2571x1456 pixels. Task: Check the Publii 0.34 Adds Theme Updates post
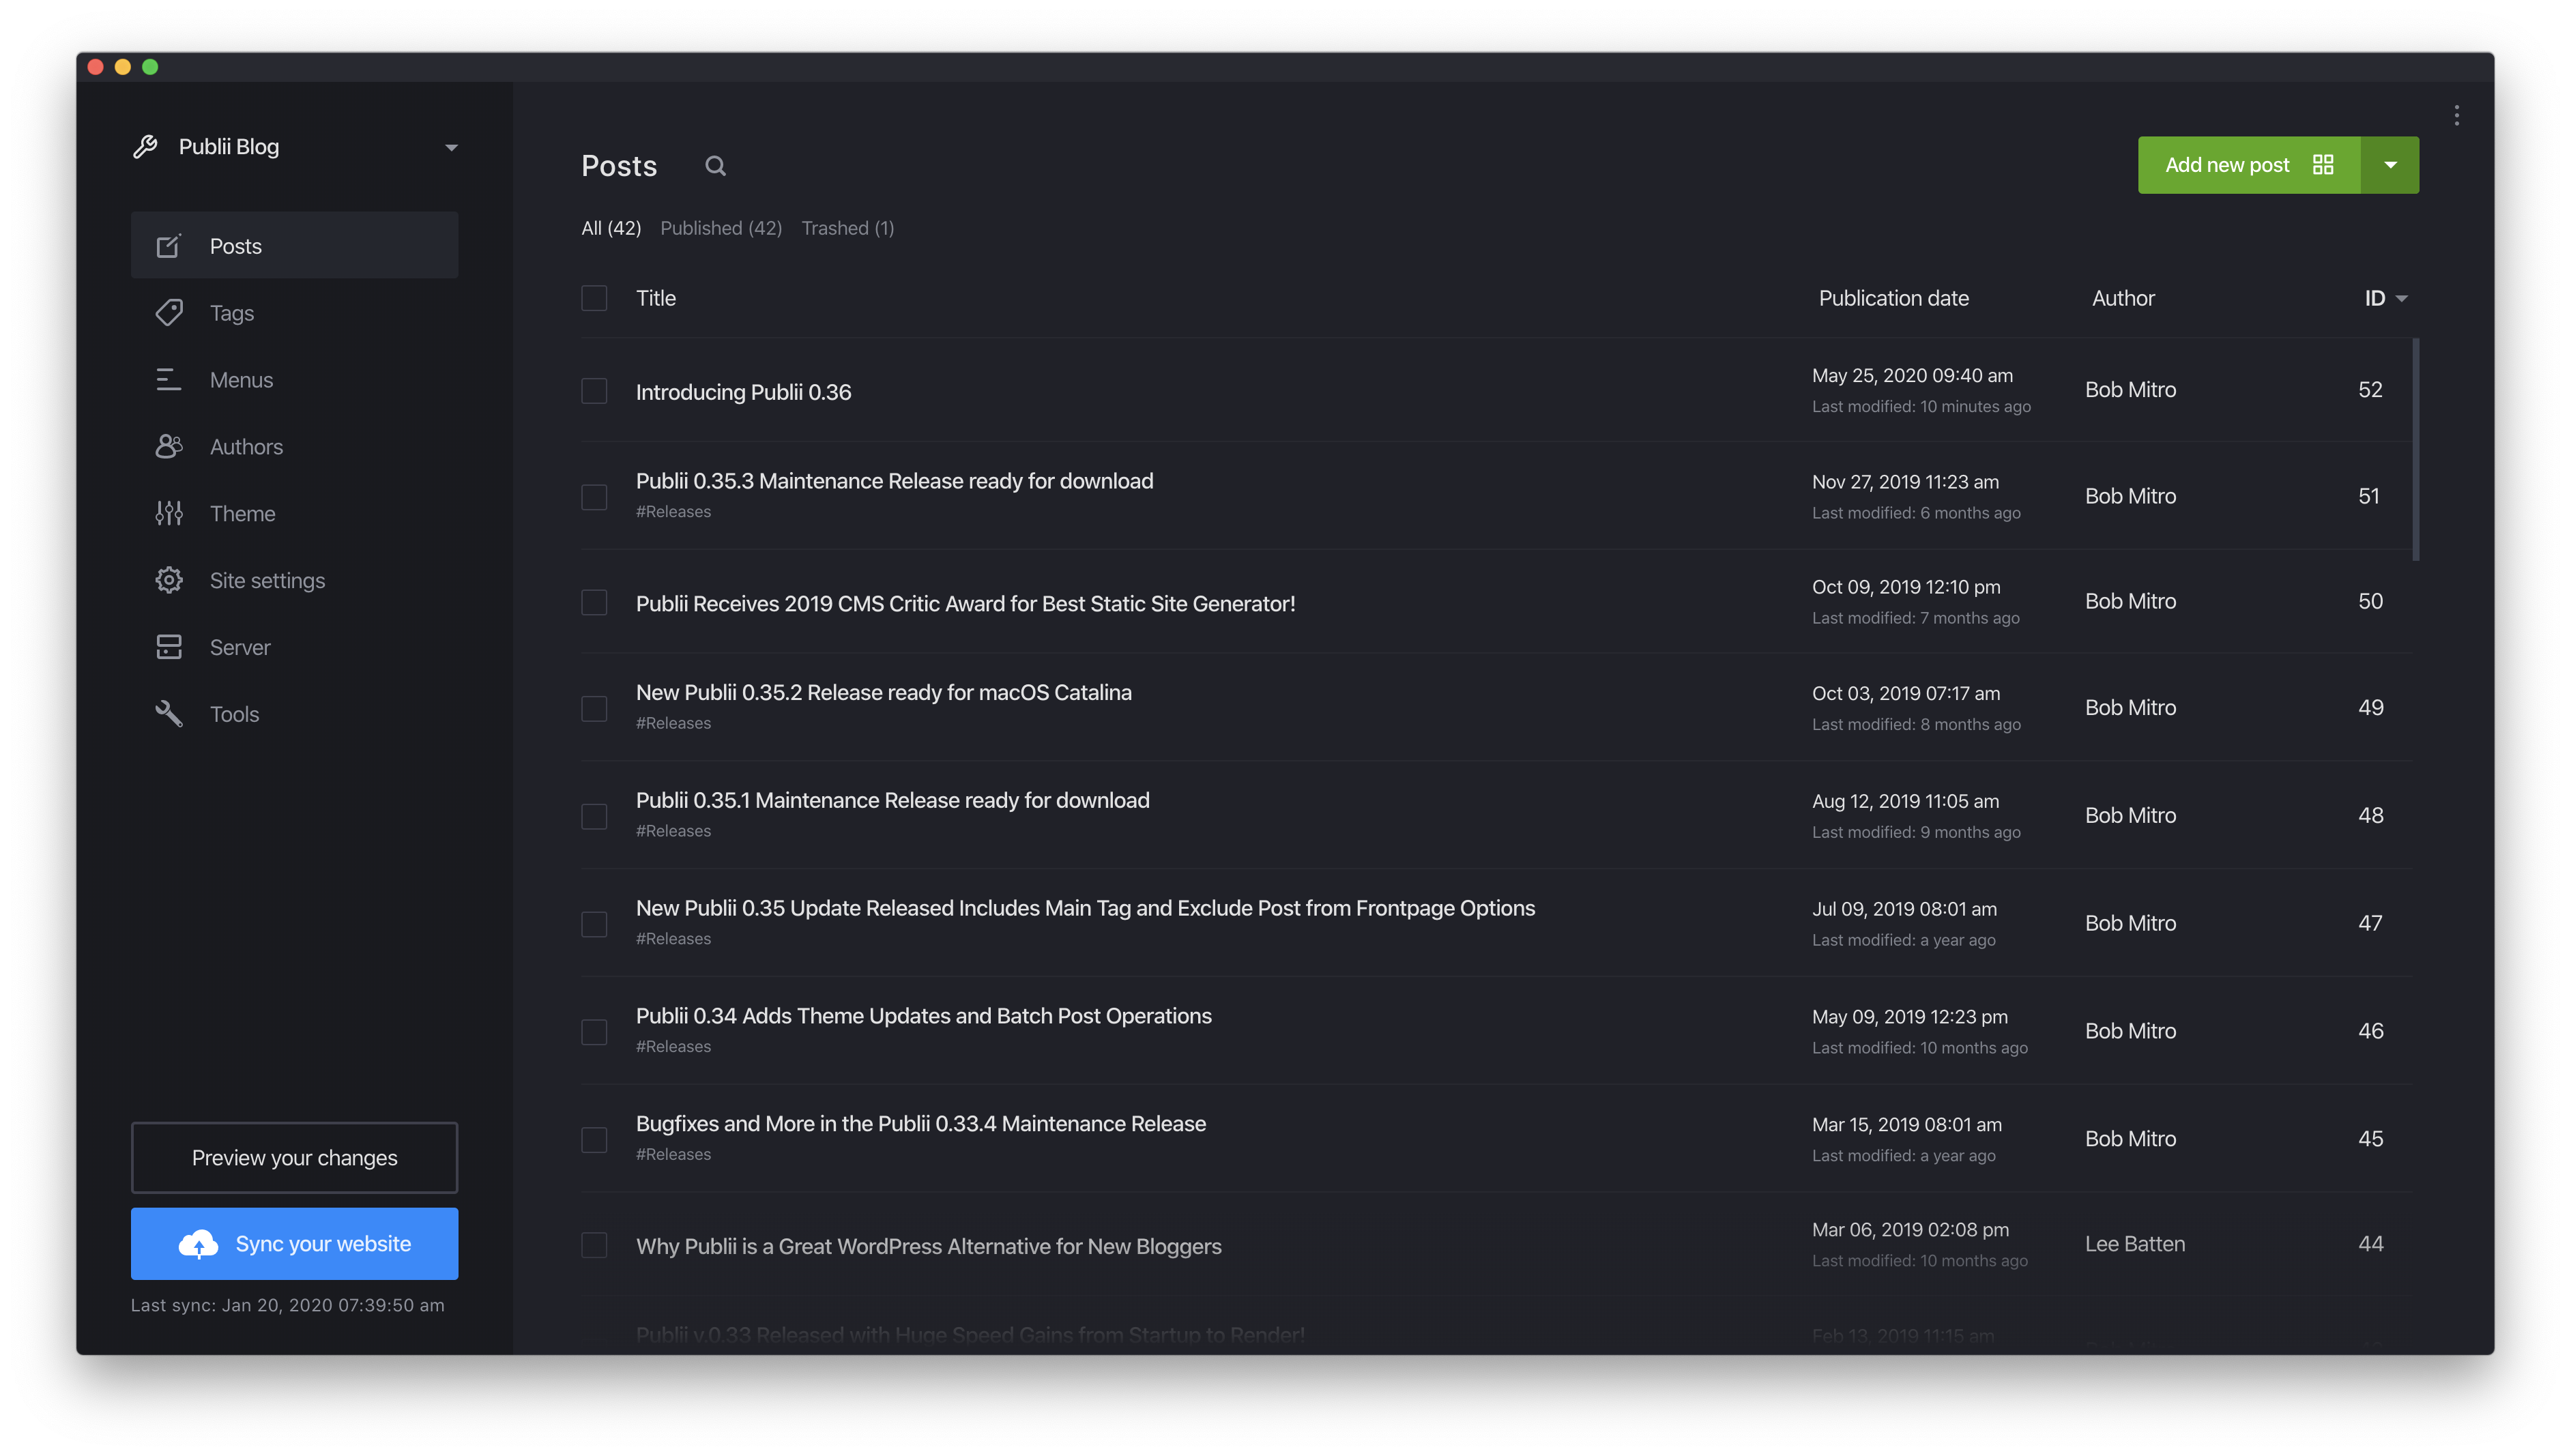point(595,1031)
